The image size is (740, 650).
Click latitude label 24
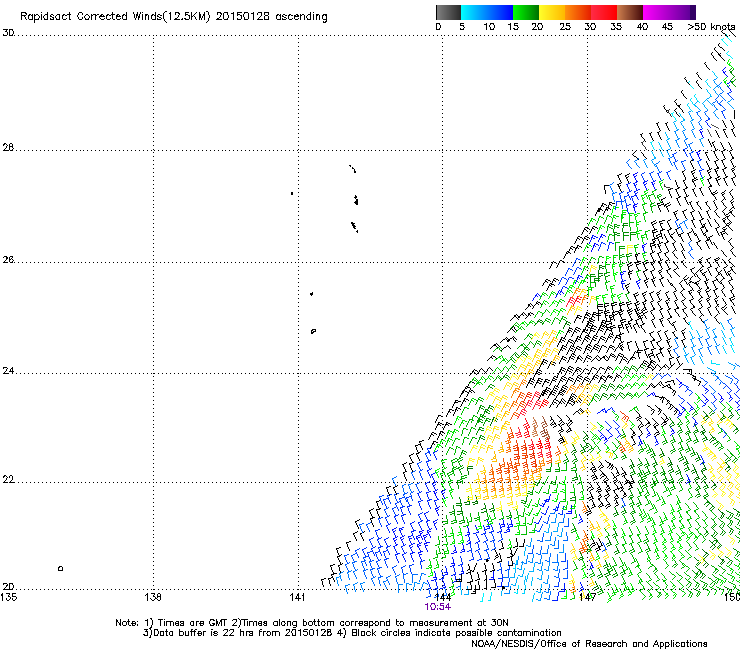(8, 371)
